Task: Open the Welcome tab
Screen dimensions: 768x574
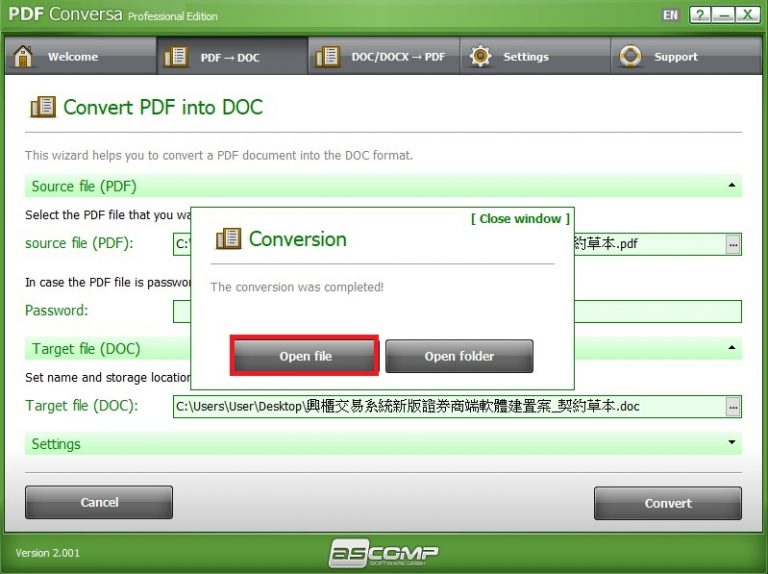Action: (x=81, y=56)
